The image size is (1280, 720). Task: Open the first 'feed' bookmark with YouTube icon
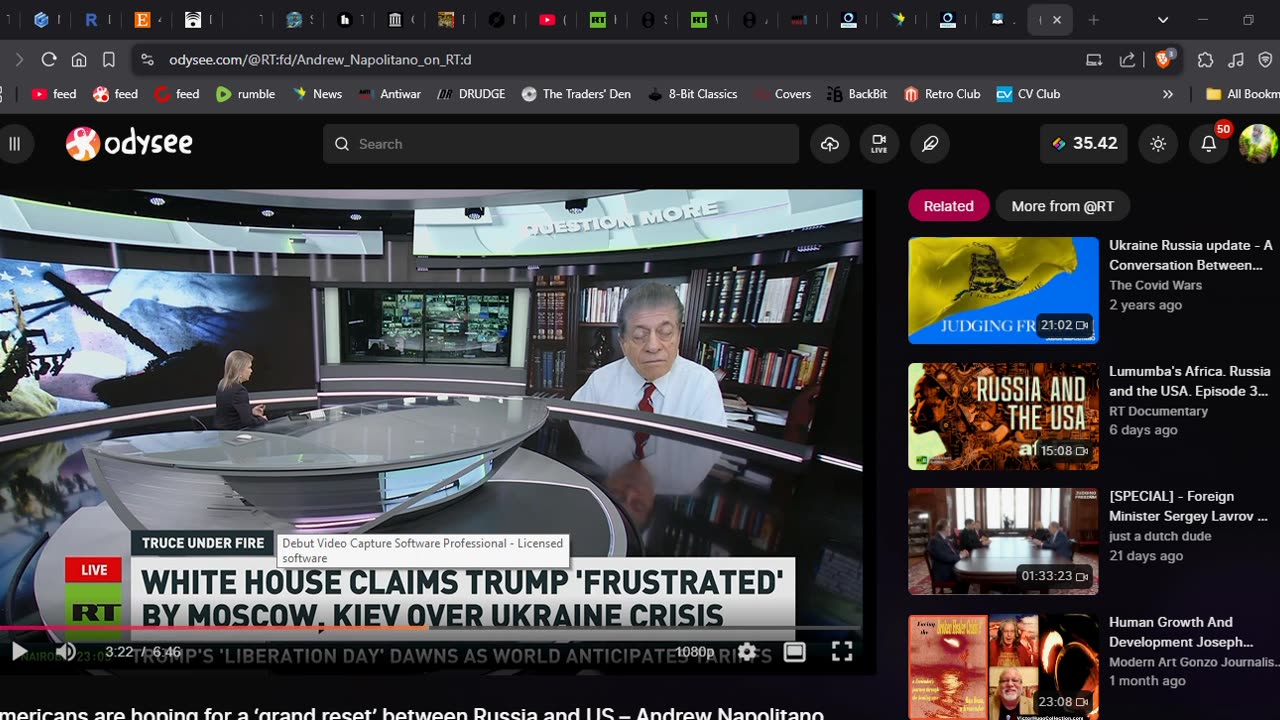tap(54, 94)
